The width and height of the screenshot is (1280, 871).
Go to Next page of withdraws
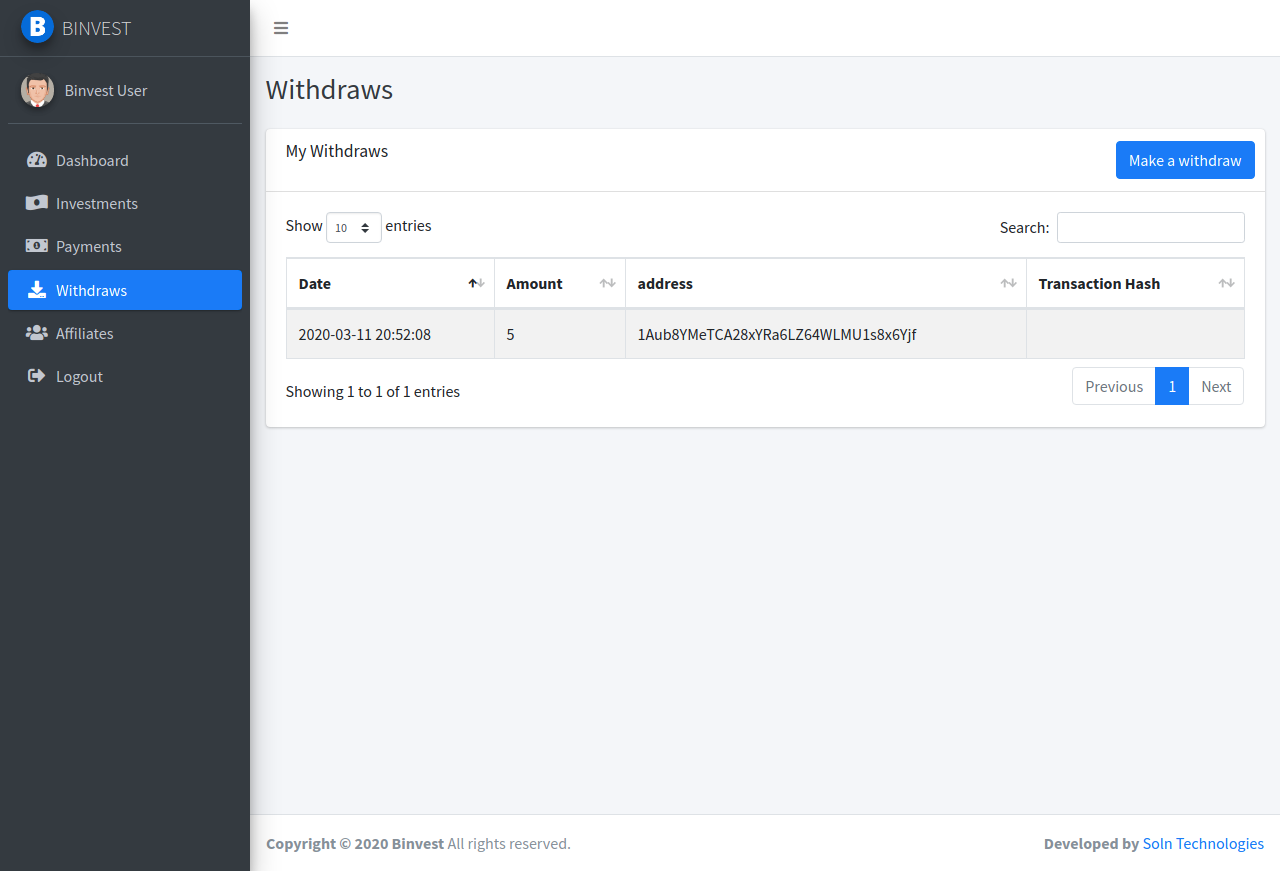point(1216,387)
